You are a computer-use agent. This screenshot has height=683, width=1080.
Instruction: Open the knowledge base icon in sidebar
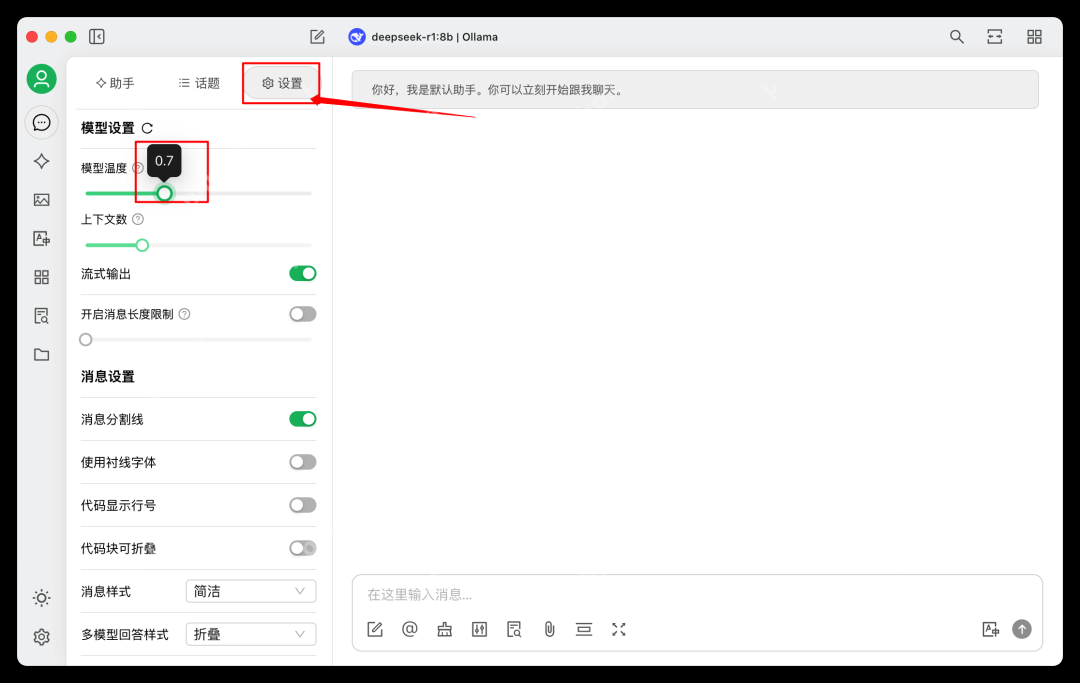coord(41,315)
